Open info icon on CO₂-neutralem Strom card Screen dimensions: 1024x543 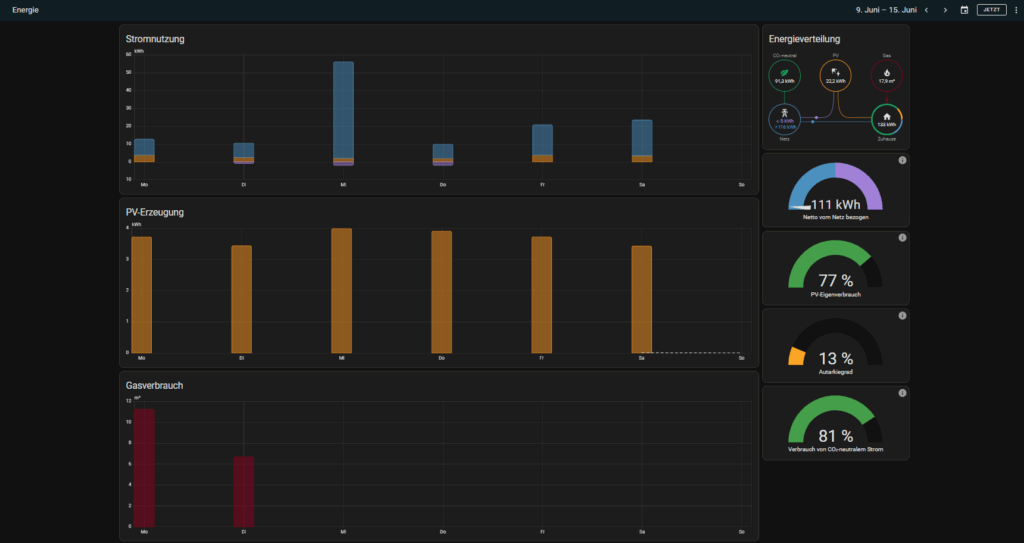pos(902,393)
